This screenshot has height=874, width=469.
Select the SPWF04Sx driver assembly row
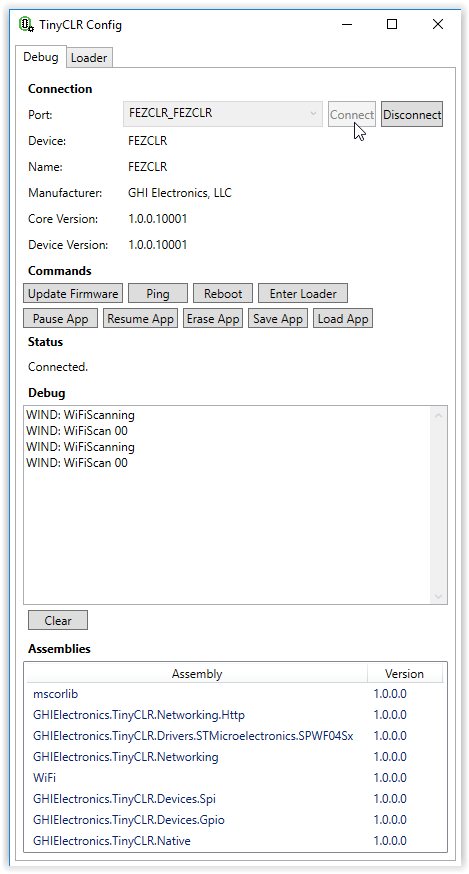[235, 736]
